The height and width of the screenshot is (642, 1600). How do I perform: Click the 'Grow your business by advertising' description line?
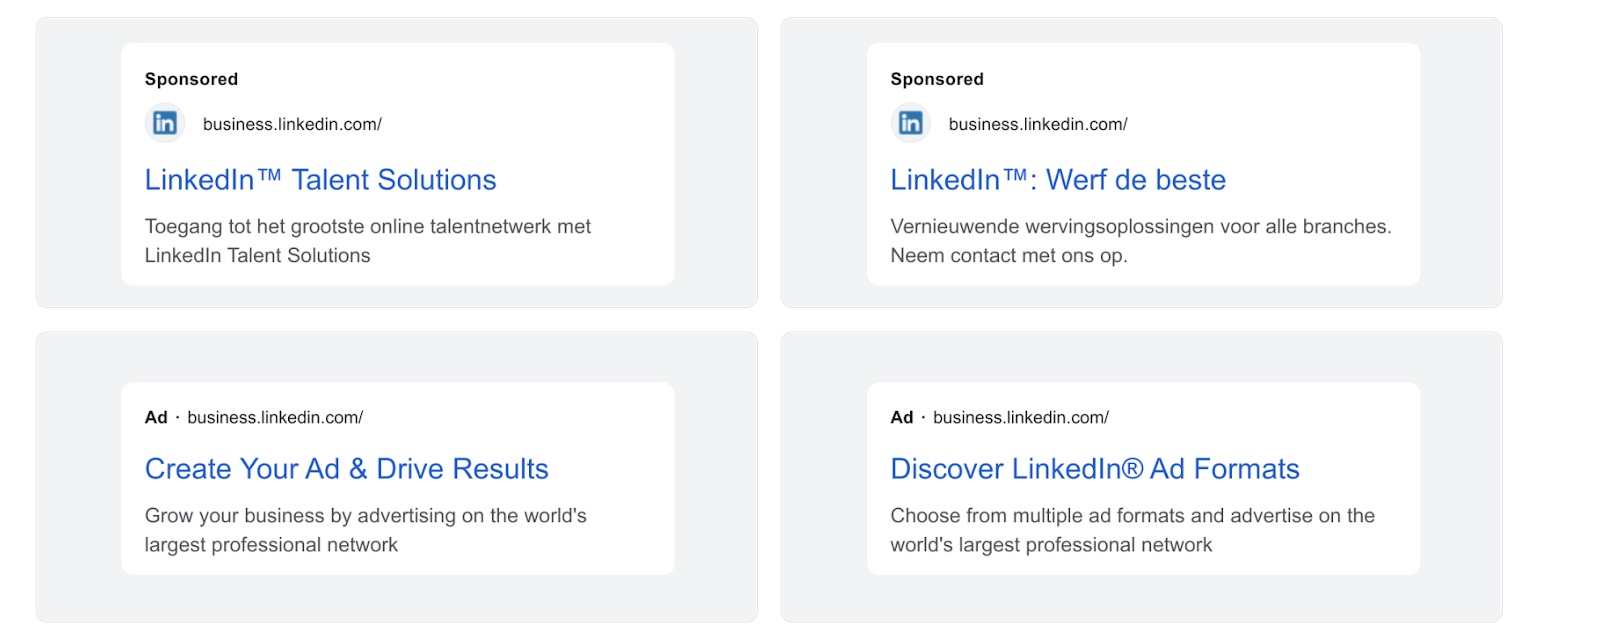pos(365,516)
